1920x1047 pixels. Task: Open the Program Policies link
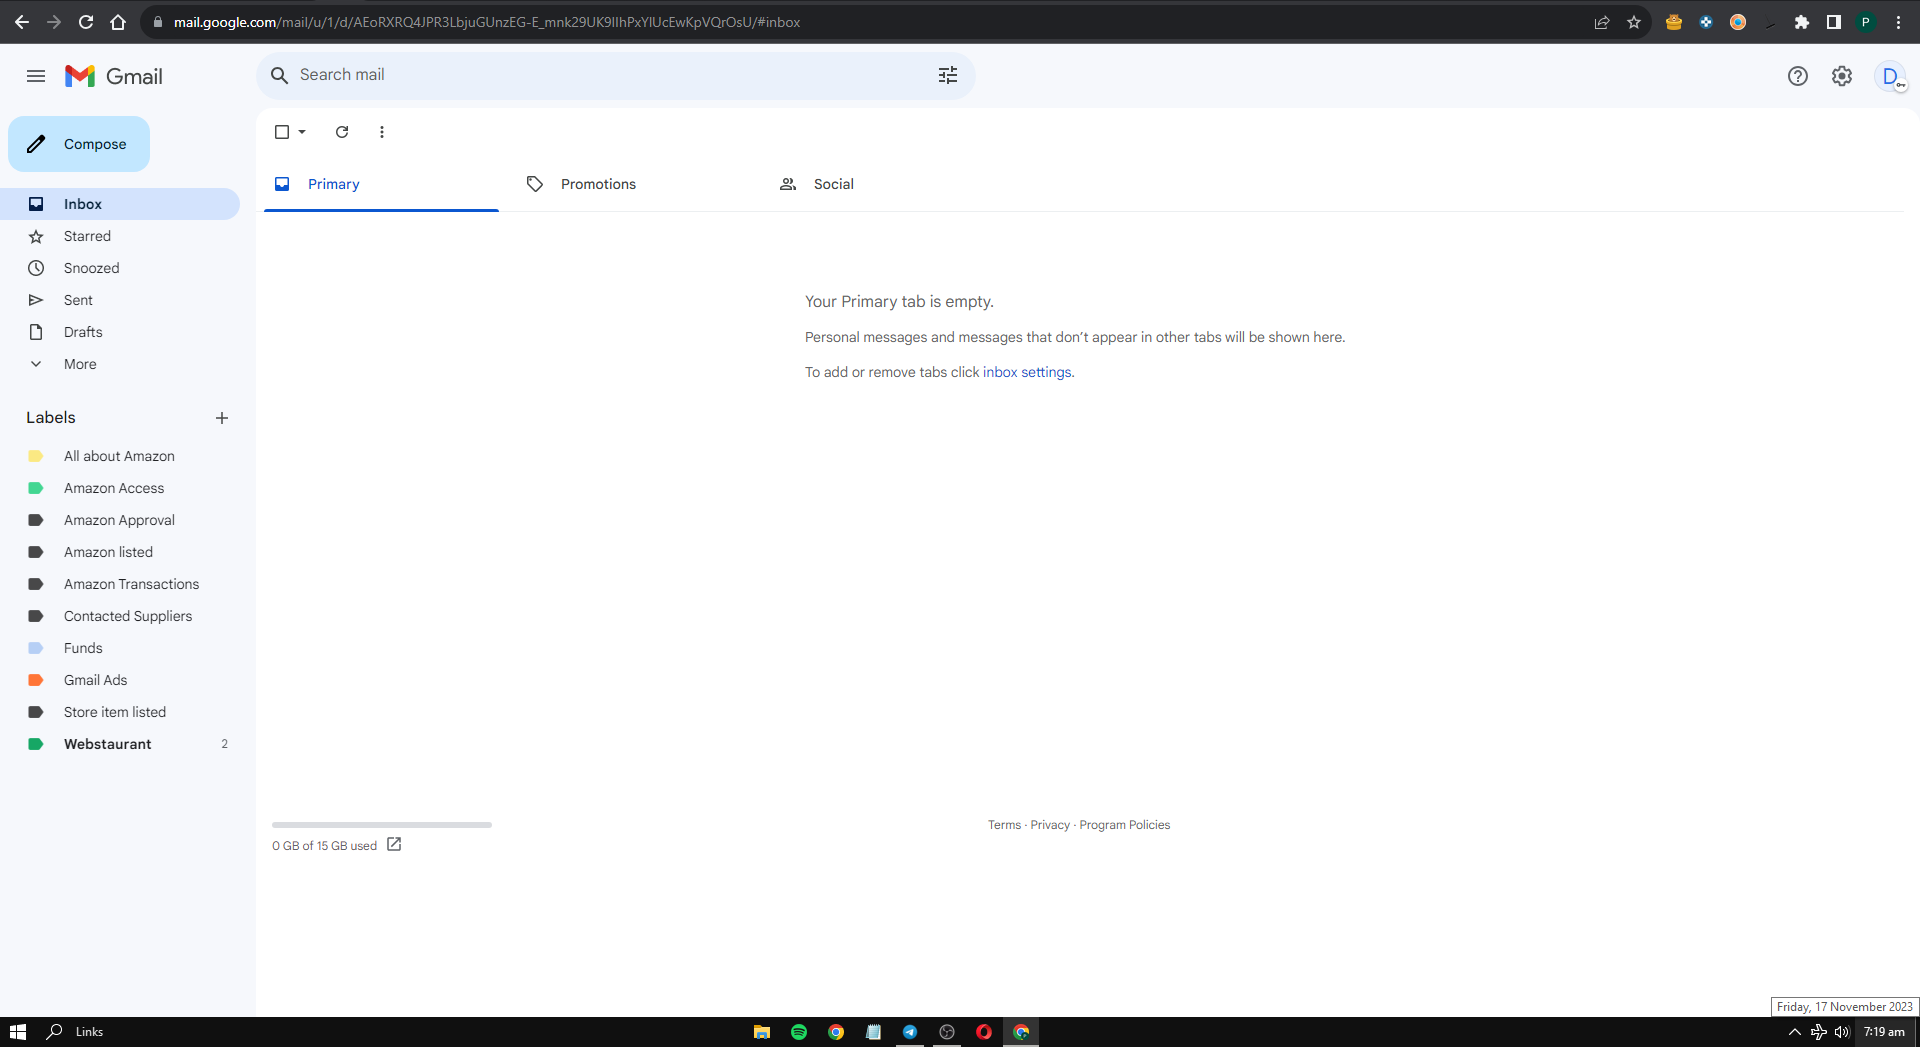[x=1125, y=825]
